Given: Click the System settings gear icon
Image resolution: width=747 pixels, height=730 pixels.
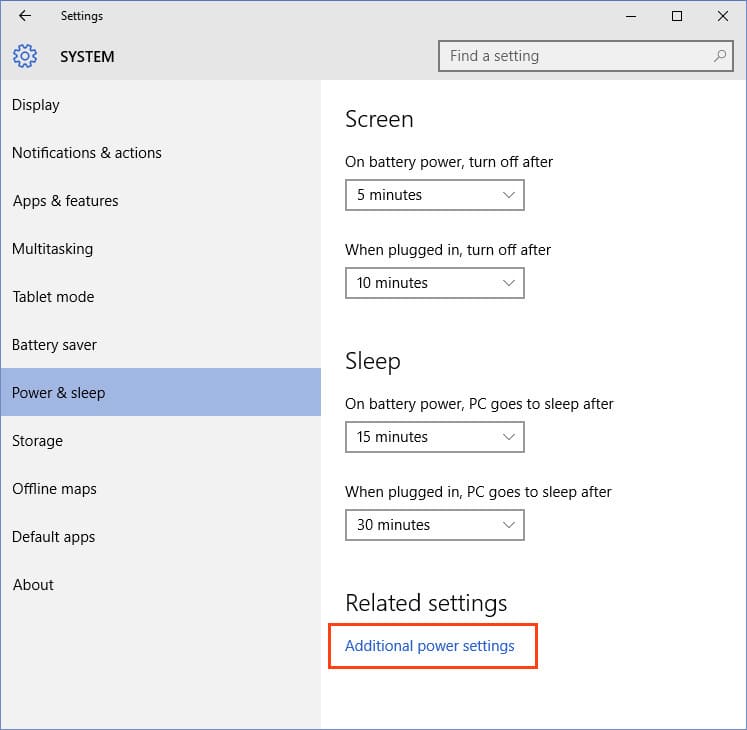Looking at the screenshot, I should pyautogui.click(x=26, y=56).
